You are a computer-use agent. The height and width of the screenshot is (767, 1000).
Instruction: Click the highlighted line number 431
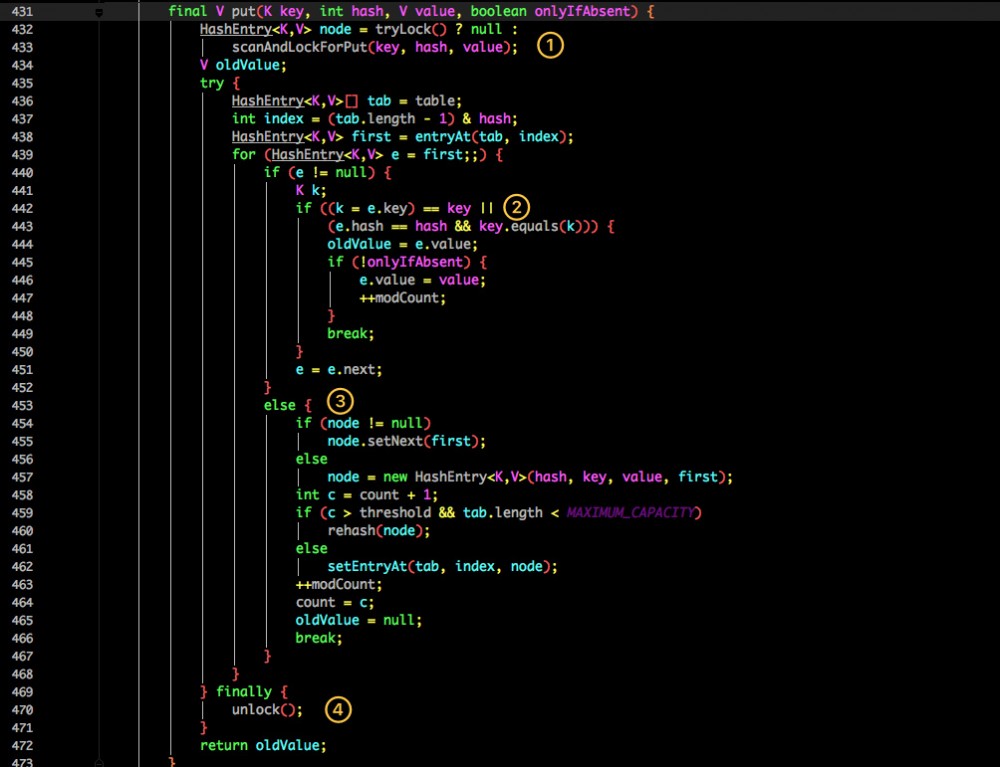[22, 10]
